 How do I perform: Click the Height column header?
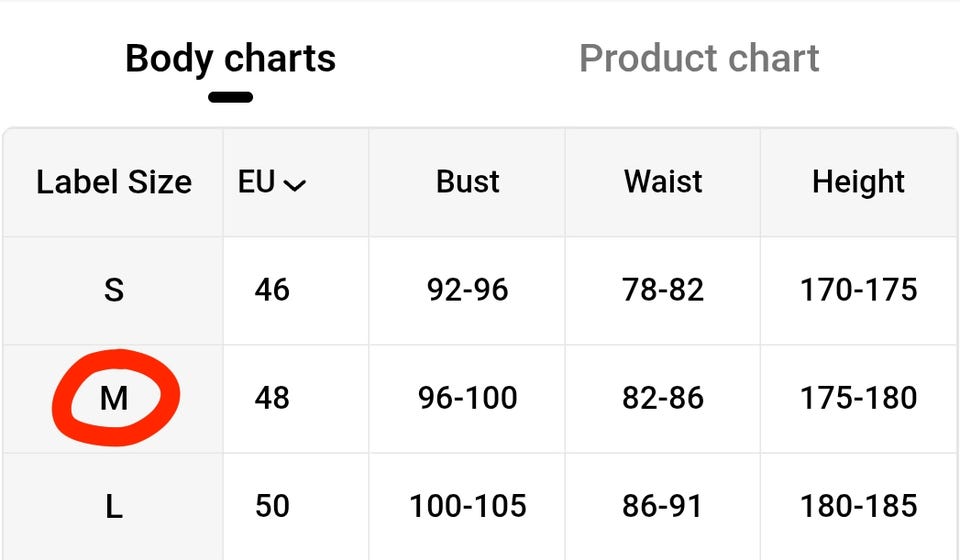click(x=858, y=182)
